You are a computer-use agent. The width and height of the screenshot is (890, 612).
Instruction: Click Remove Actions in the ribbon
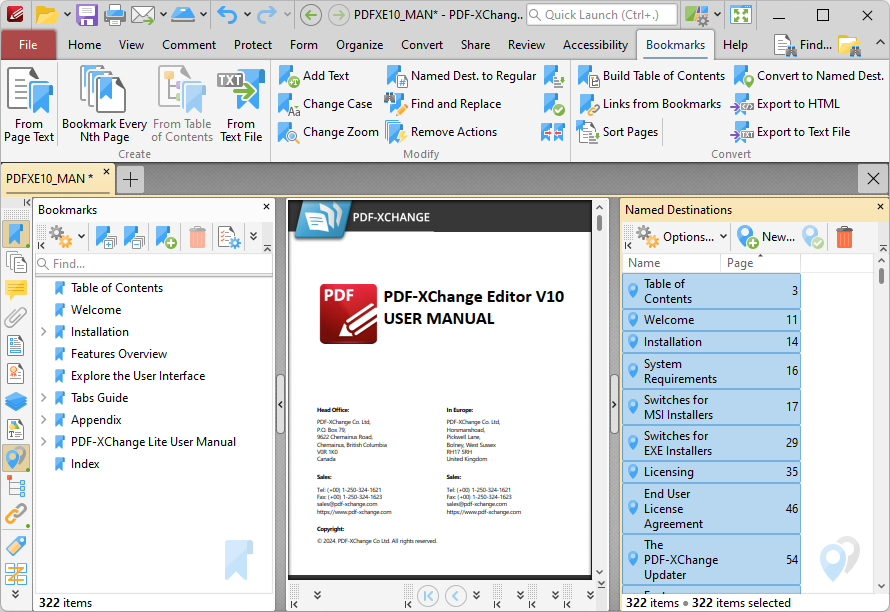[x=442, y=132]
